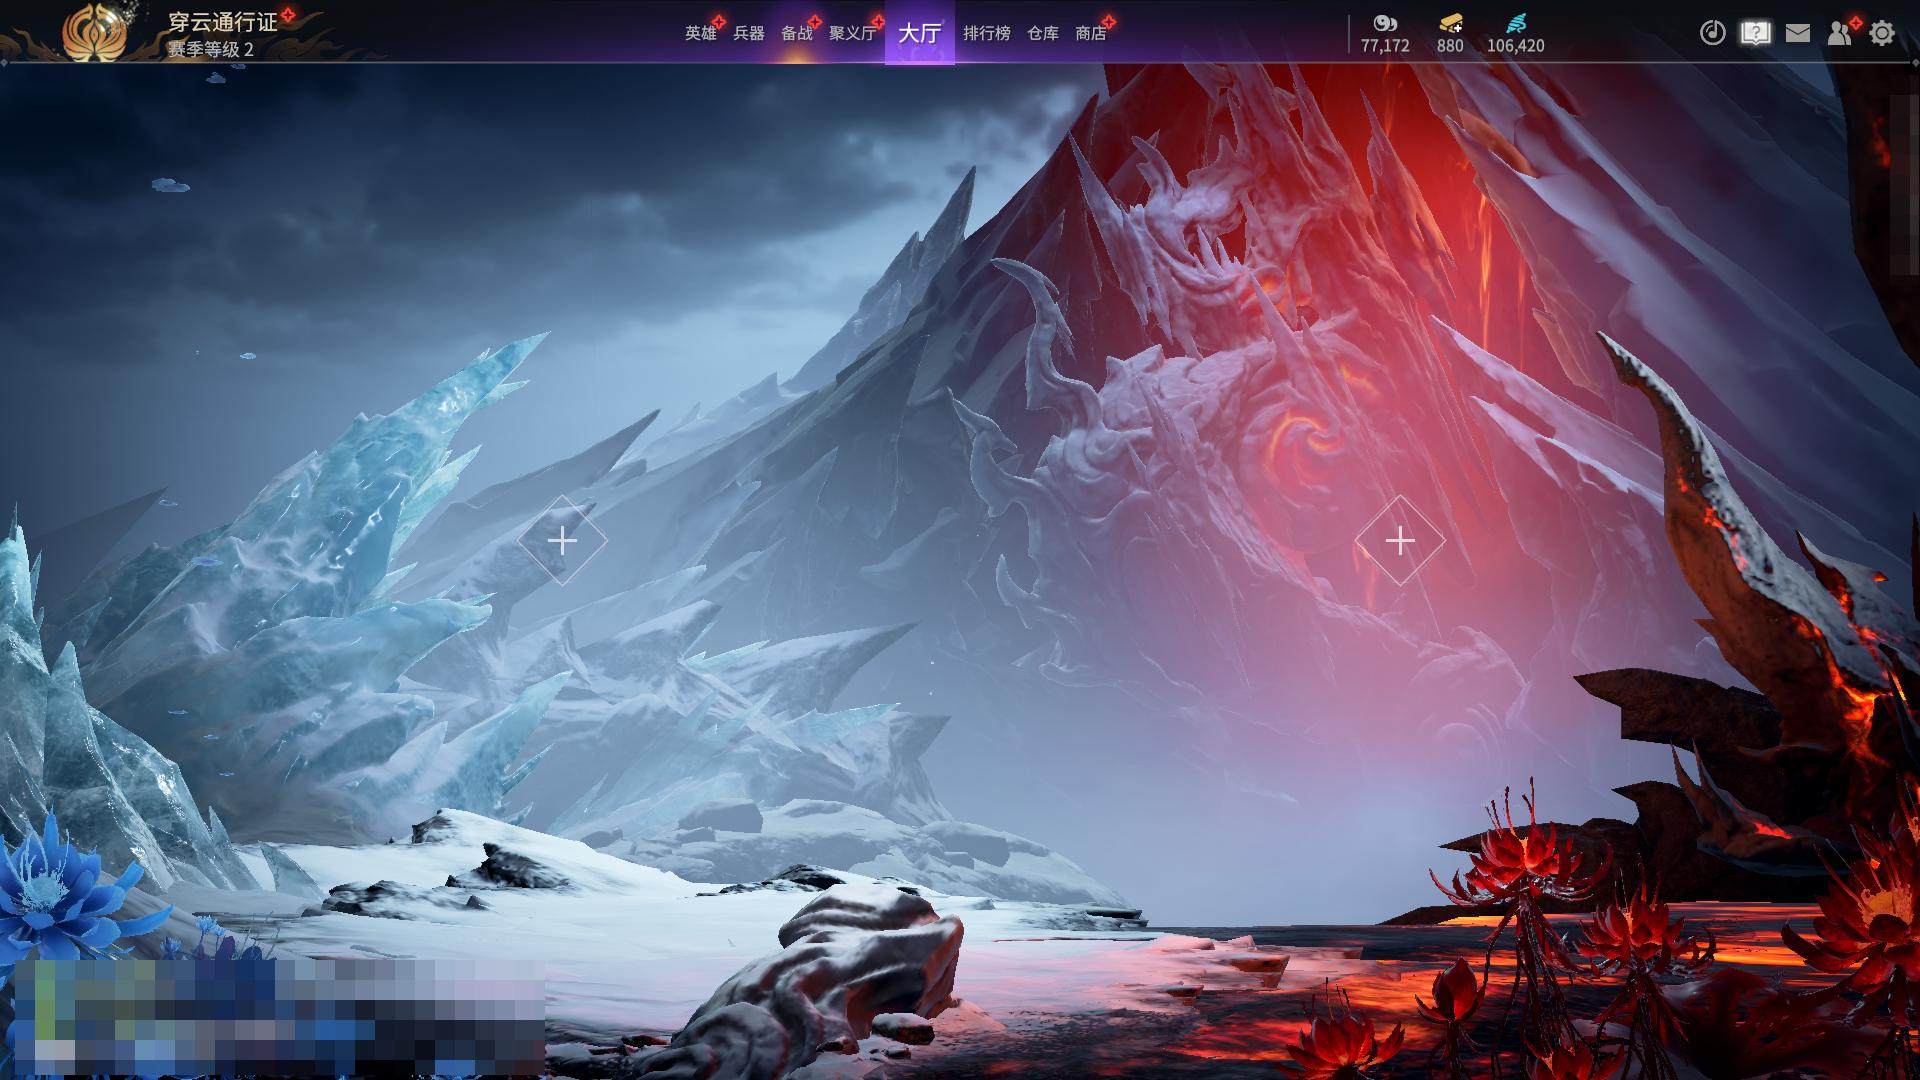Click the music note disc icon

pyautogui.click(x=1712, y=33)
